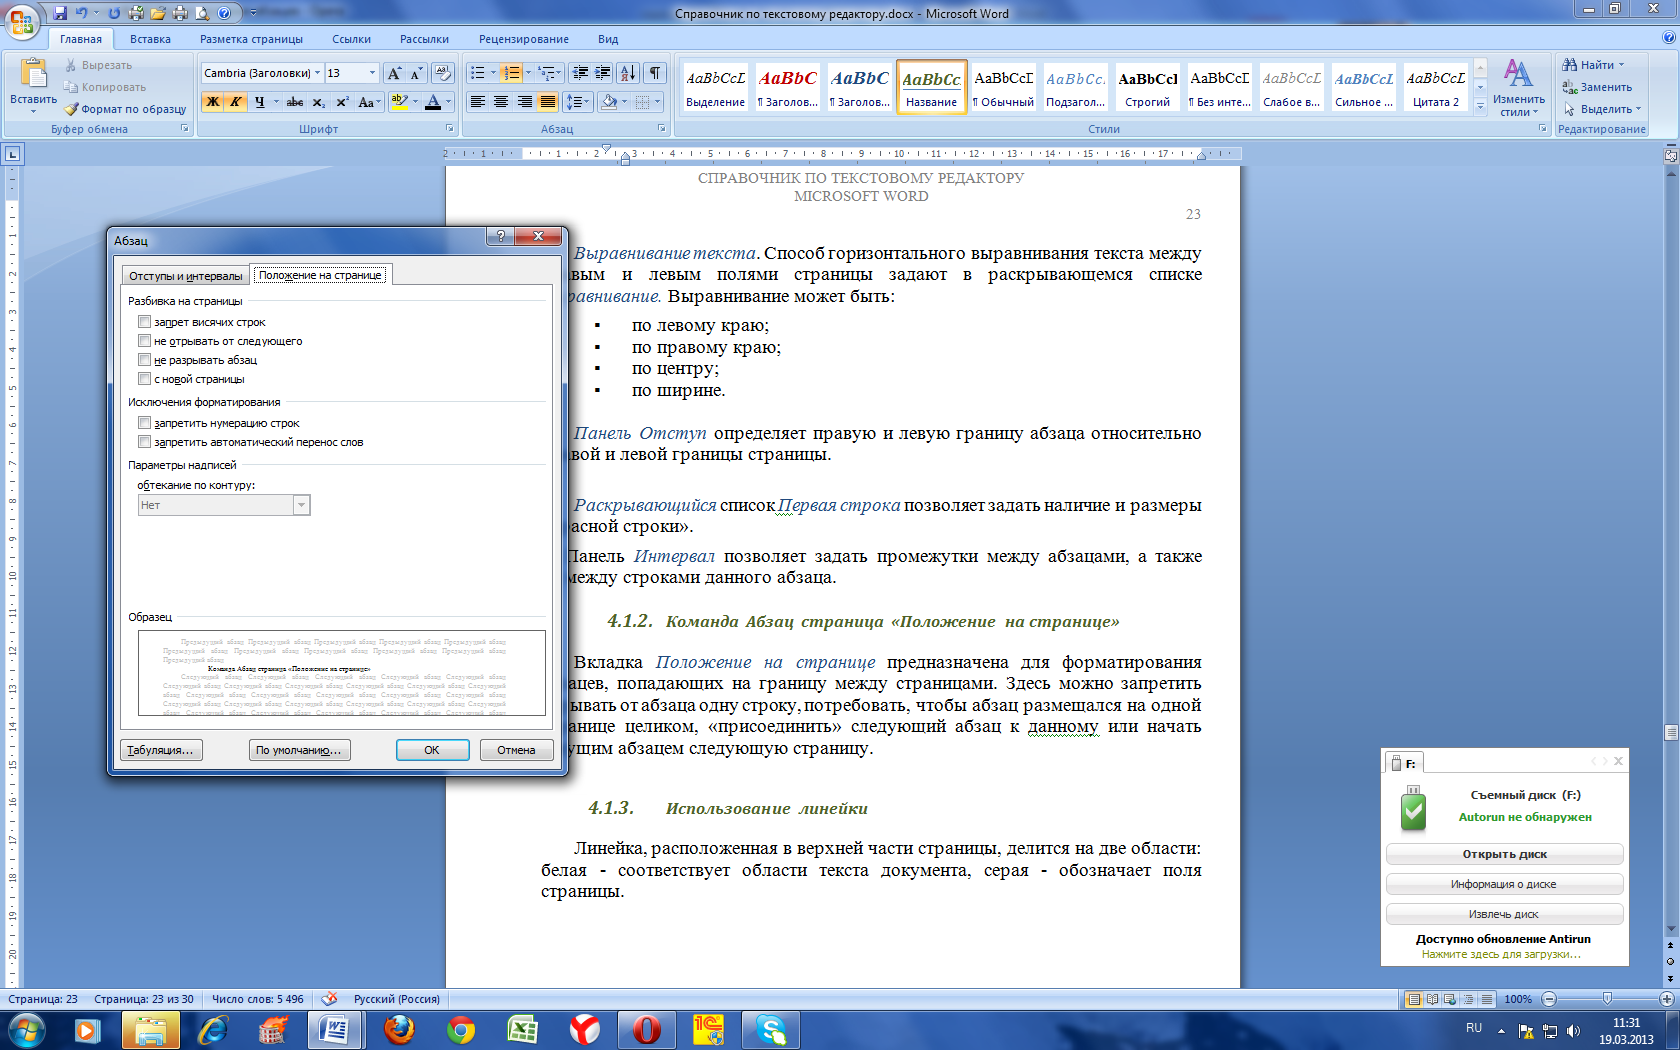
Task: Click the numbered list icon
Action: point(511,73)
